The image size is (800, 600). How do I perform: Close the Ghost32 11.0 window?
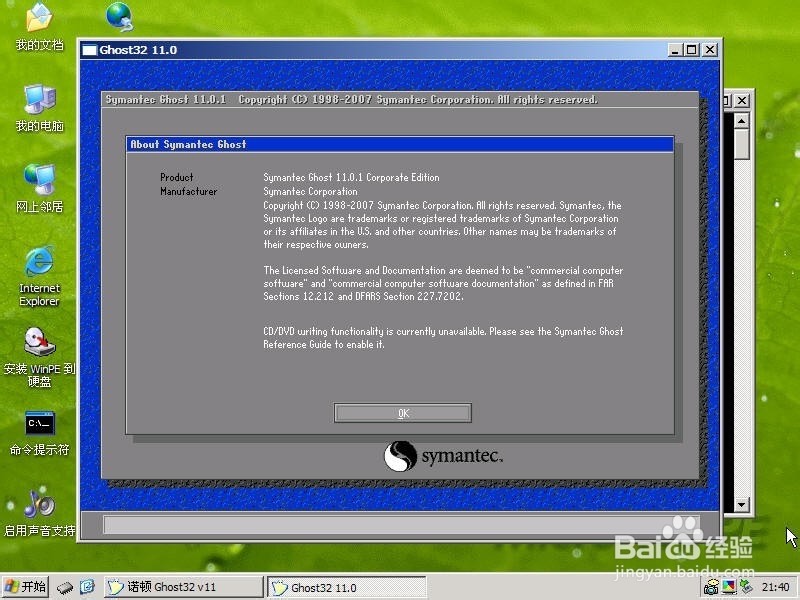click(710, 50)
